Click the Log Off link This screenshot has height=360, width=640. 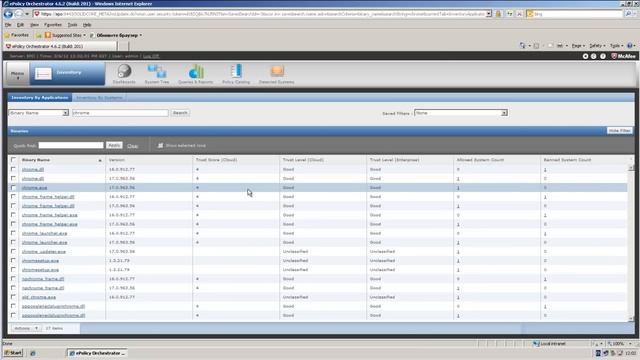tap(151, 56)
